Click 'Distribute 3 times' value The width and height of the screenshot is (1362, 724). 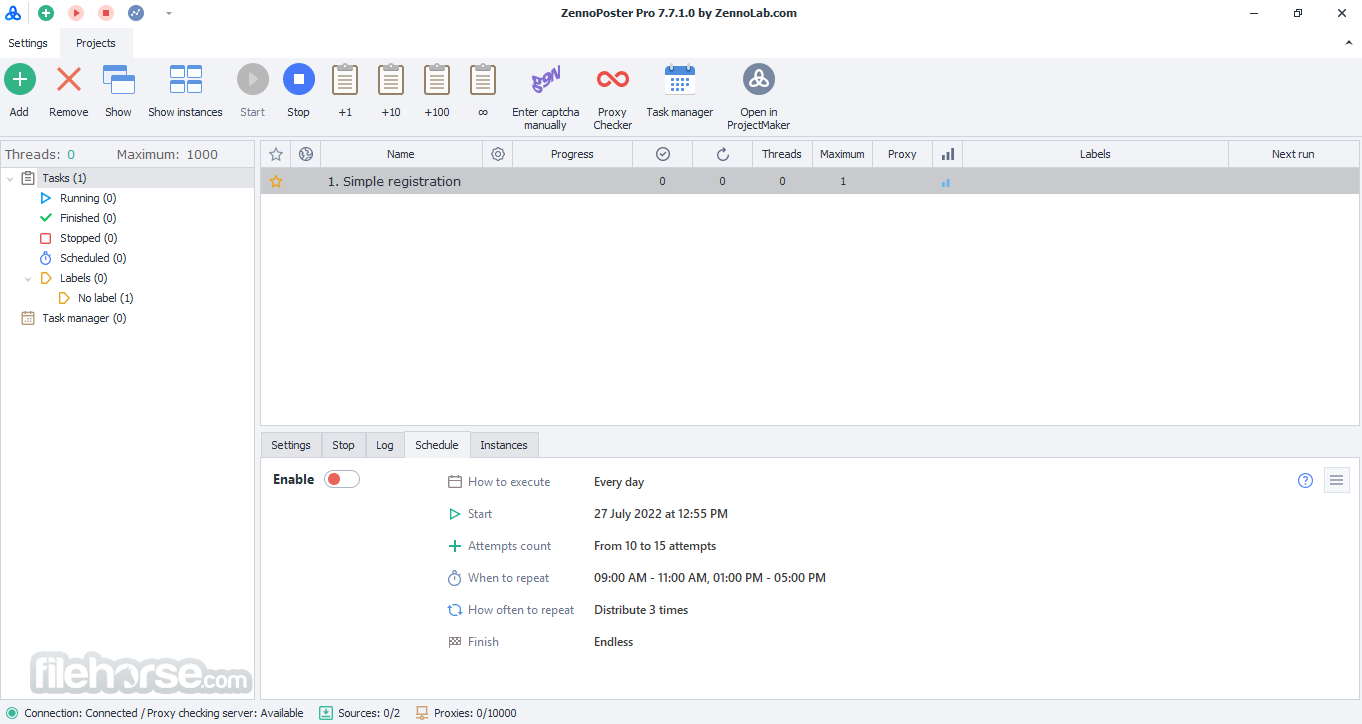pyautogui.click(x=641, y=610)
